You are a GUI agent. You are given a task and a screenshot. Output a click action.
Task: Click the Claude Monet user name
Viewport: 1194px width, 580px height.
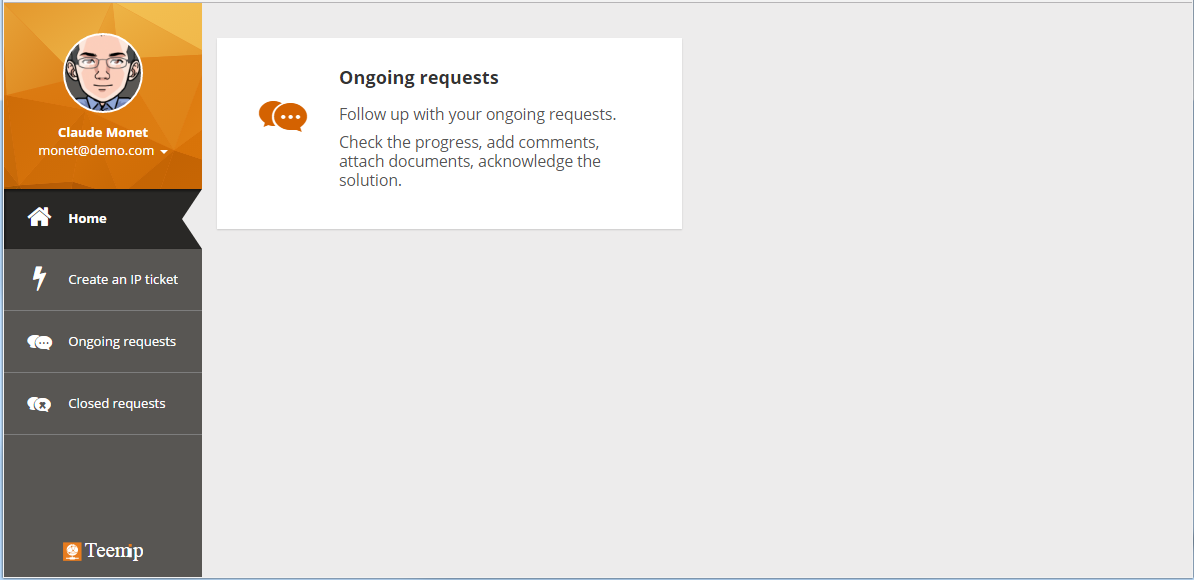pos(103,132)
